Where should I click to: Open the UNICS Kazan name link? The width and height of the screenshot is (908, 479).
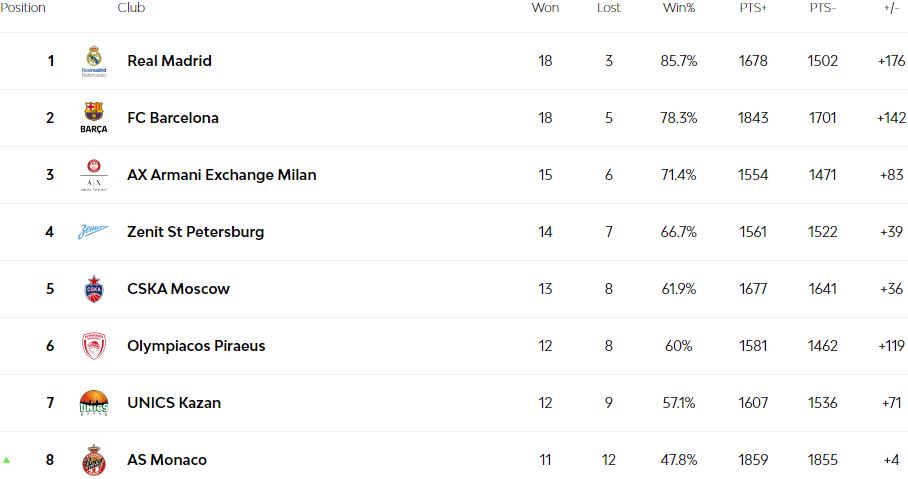(174, 403)
